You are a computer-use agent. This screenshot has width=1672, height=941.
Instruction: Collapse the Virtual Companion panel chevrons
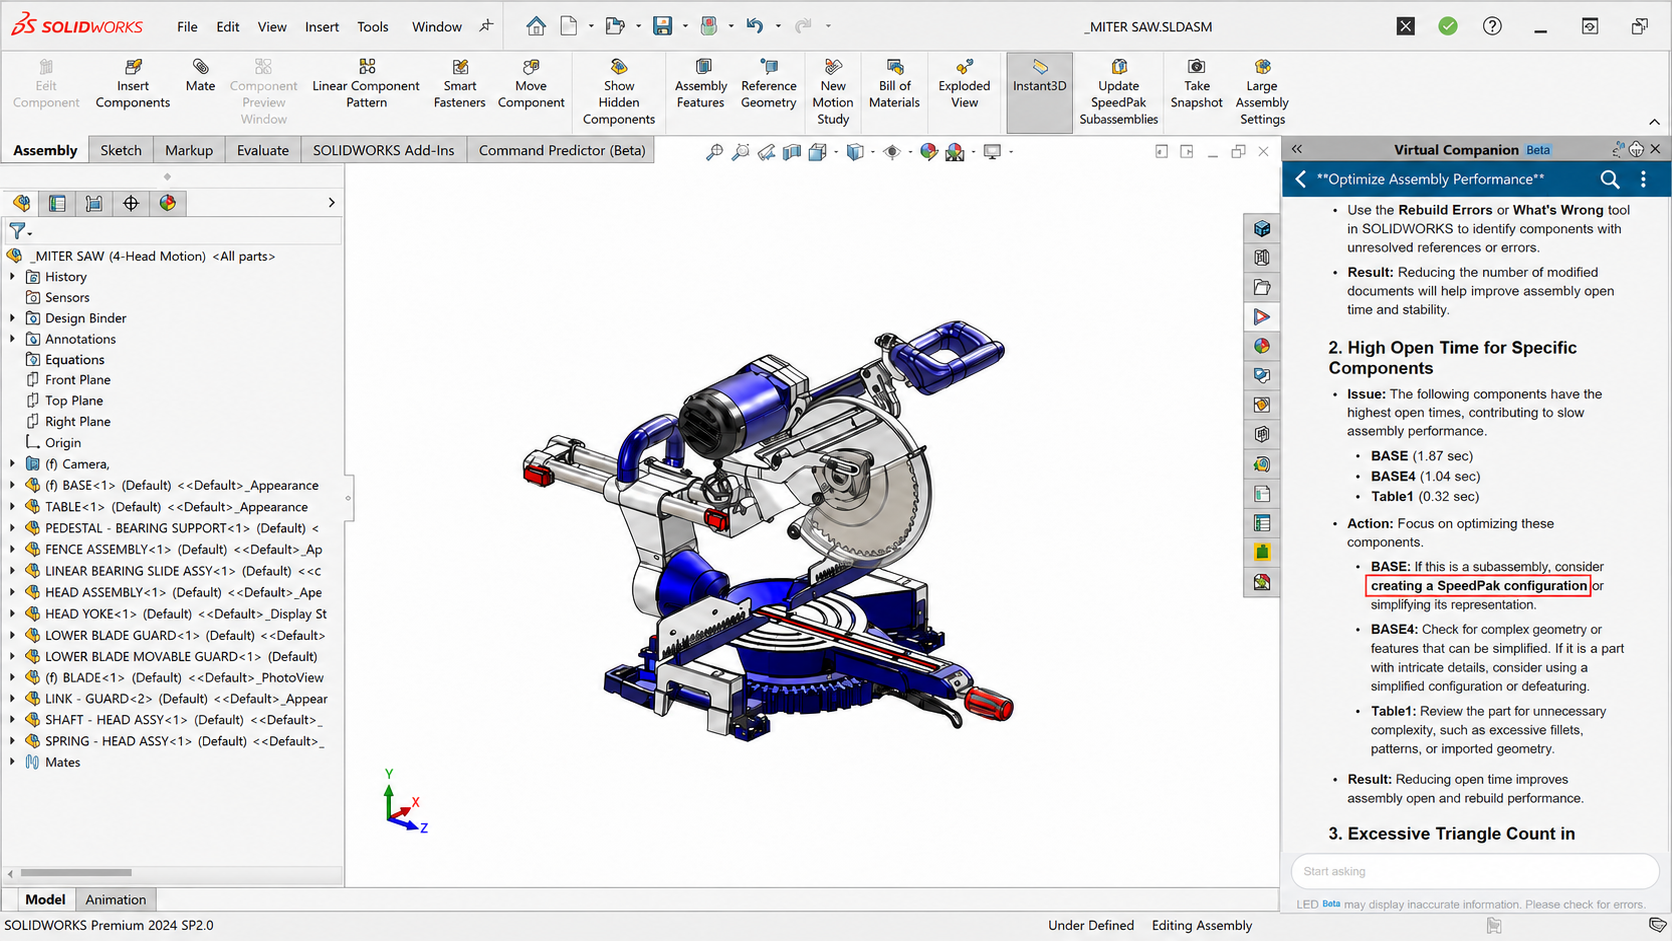1297,149
